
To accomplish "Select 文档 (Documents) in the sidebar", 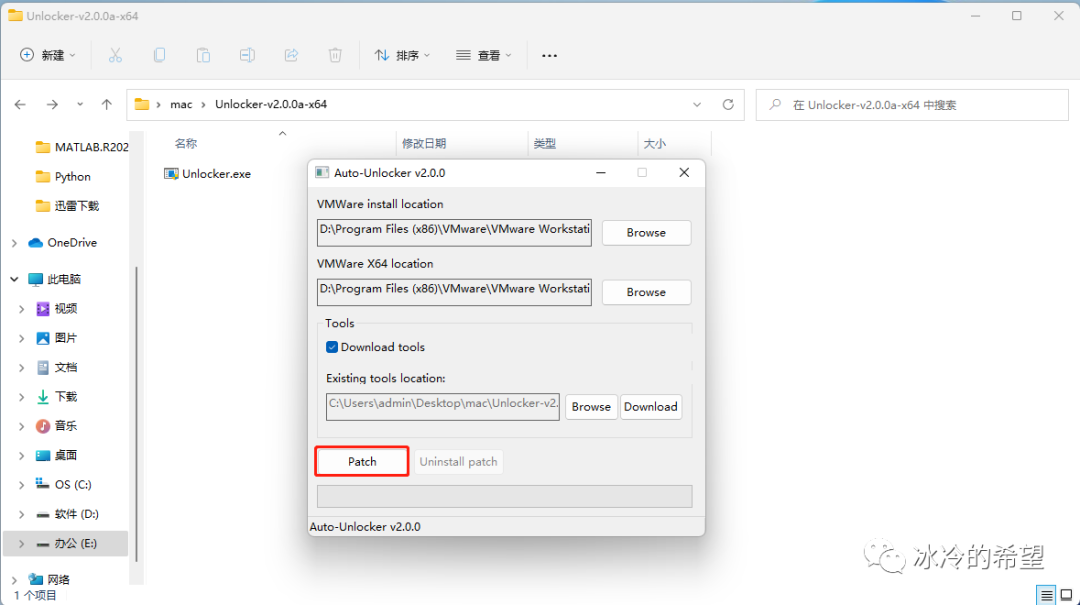I will (56, 367).
